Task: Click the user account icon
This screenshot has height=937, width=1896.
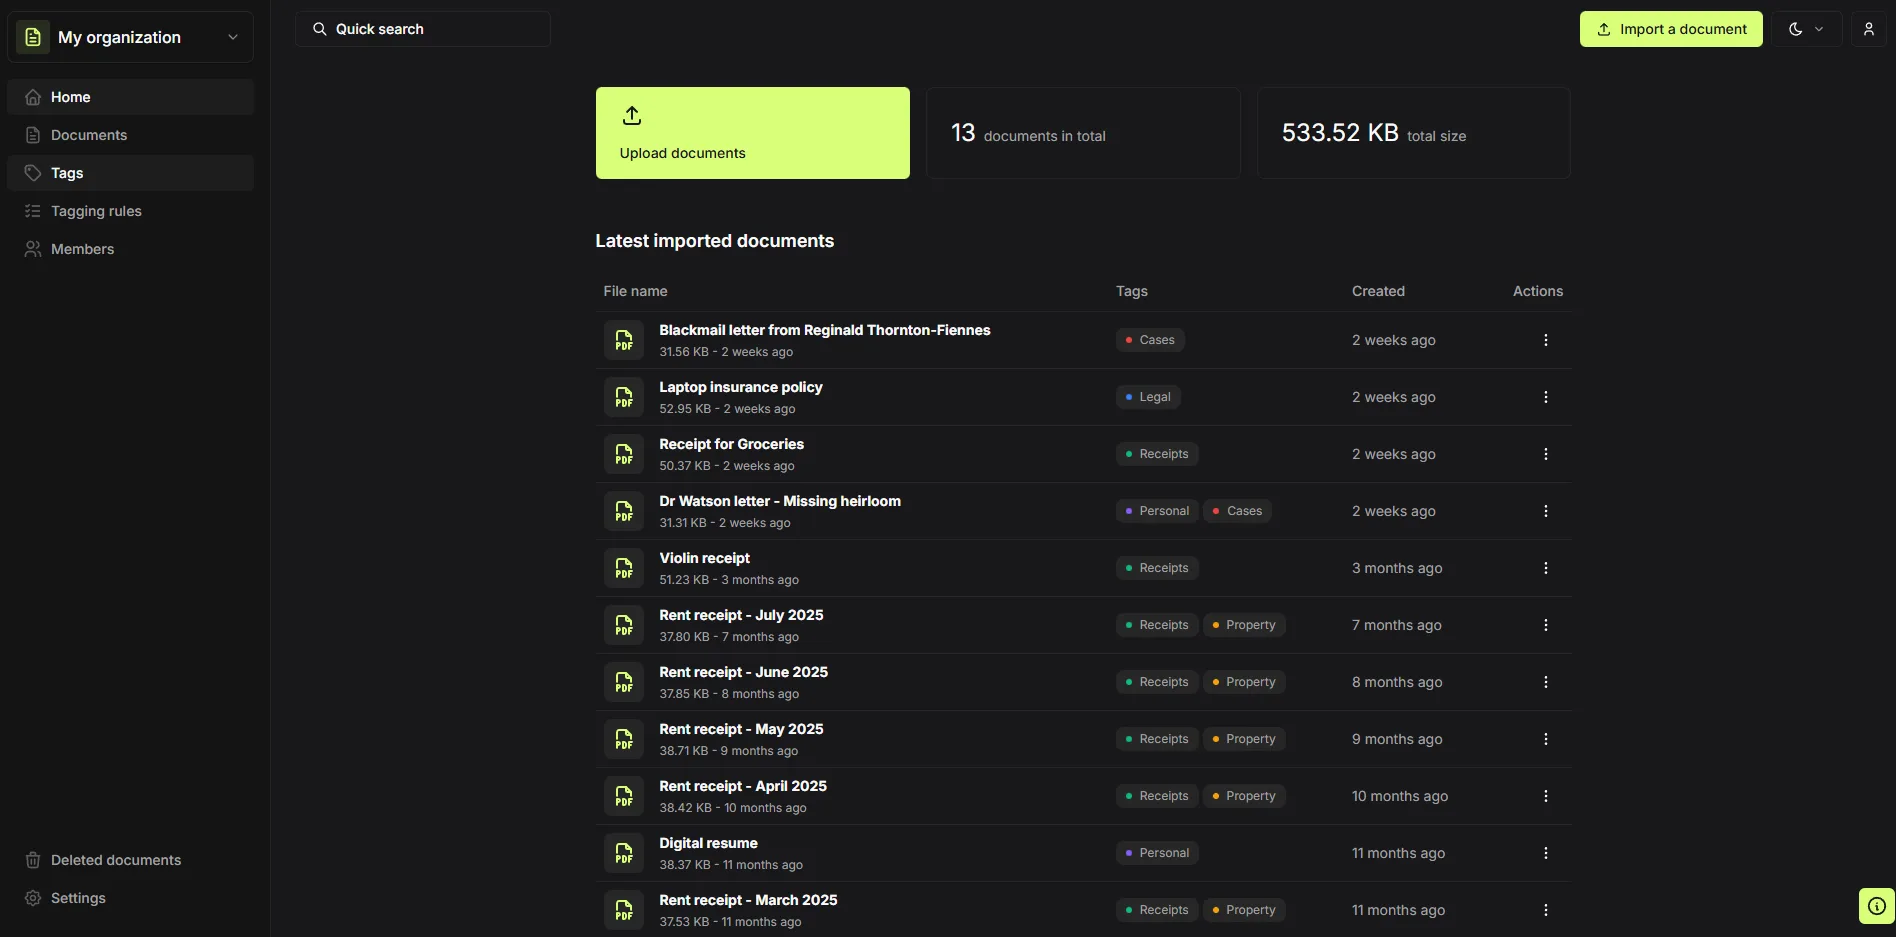Action: tap(1868, 29)
